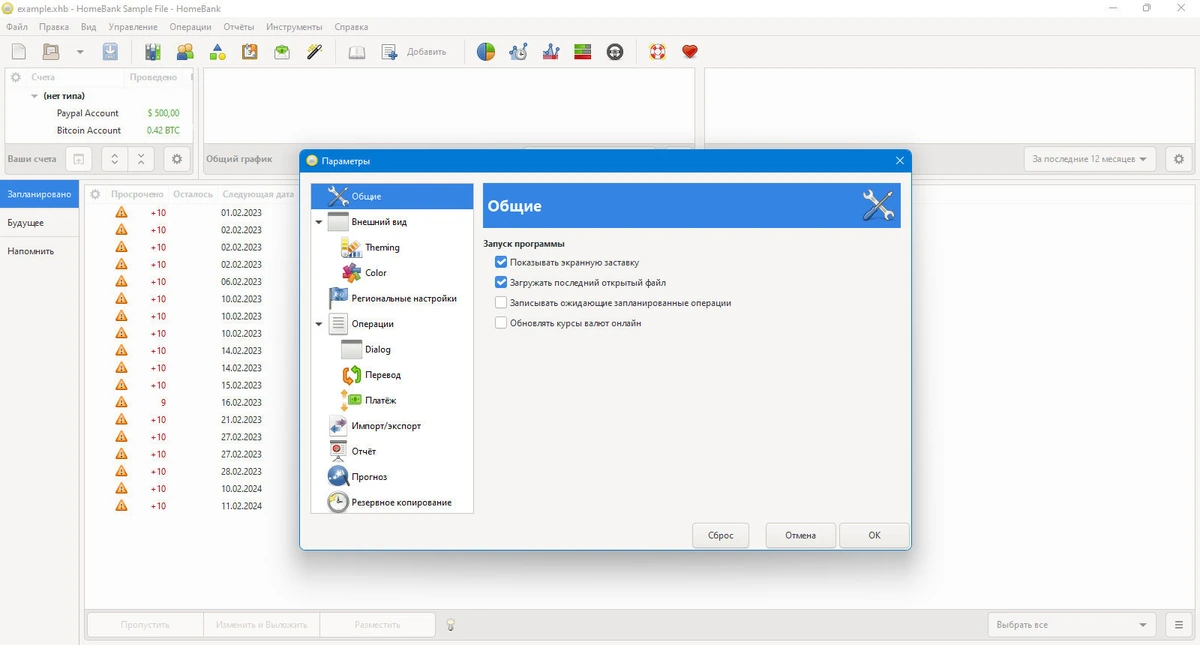The height and width of the screenshot is (645, 1200).
Task: Open the magic wand assignments icon
Action: [x=314, y=52]
